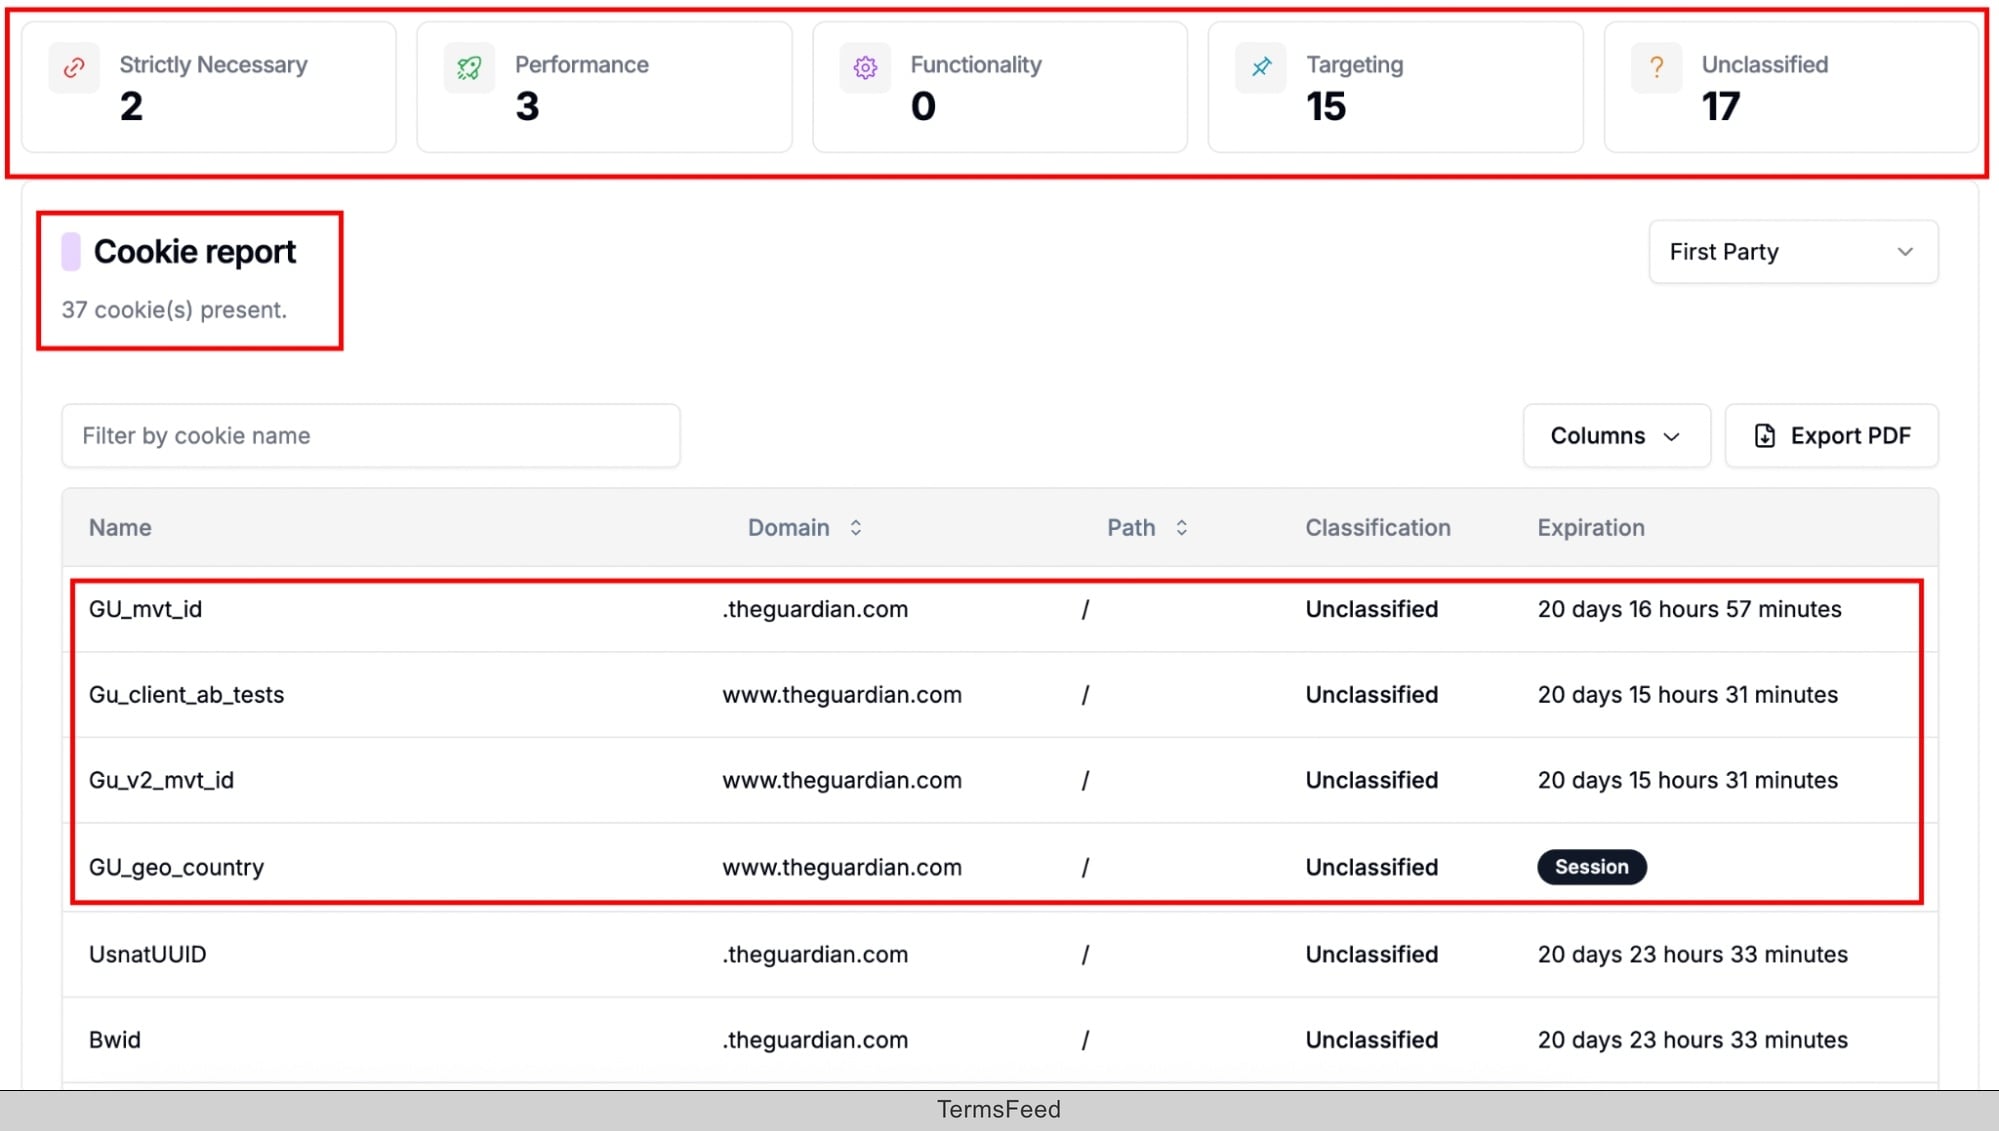Open the Functionality card

pos(1000,87)
